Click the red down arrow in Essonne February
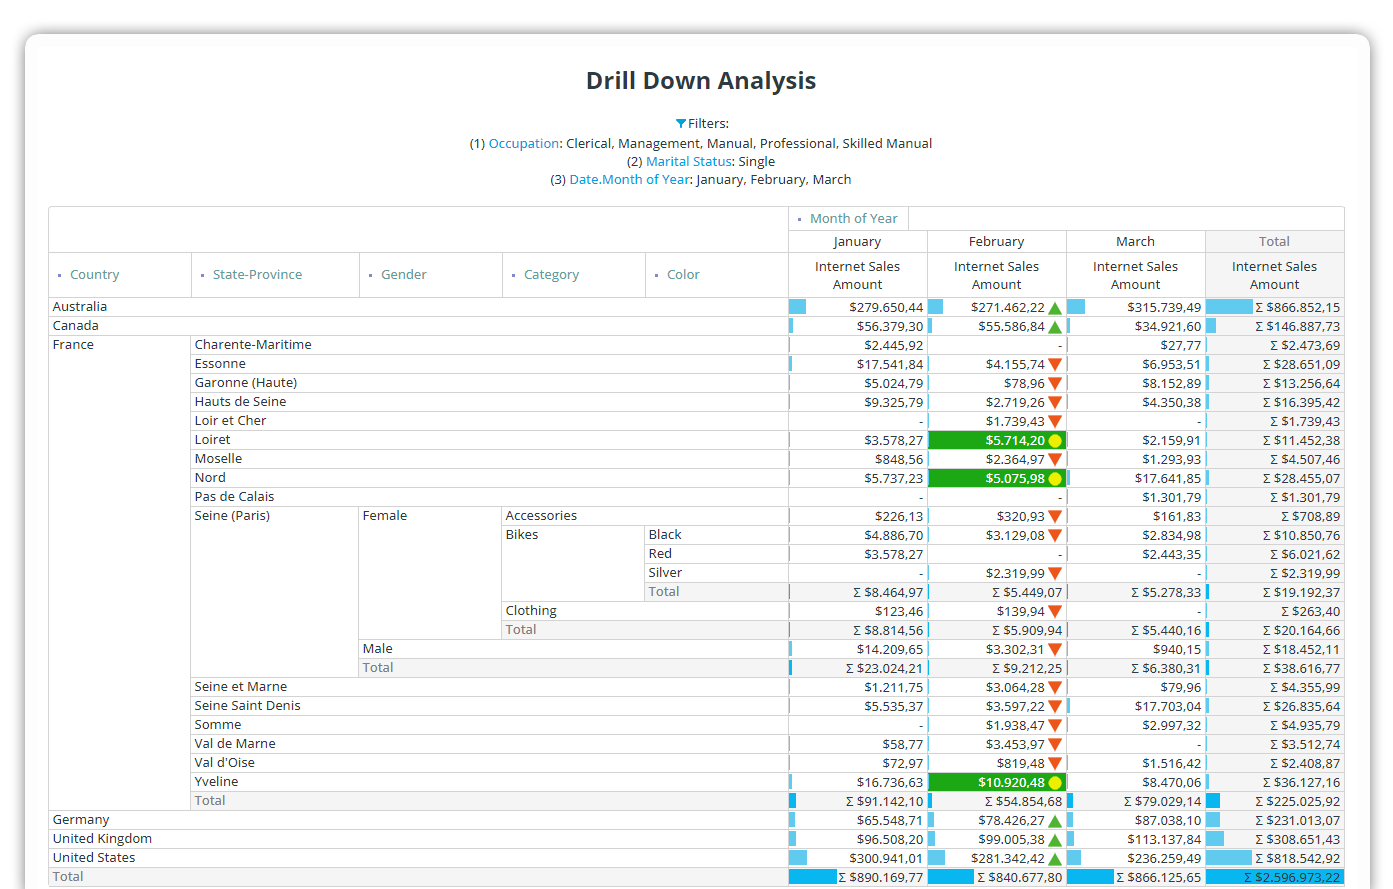 (1055, 364)
